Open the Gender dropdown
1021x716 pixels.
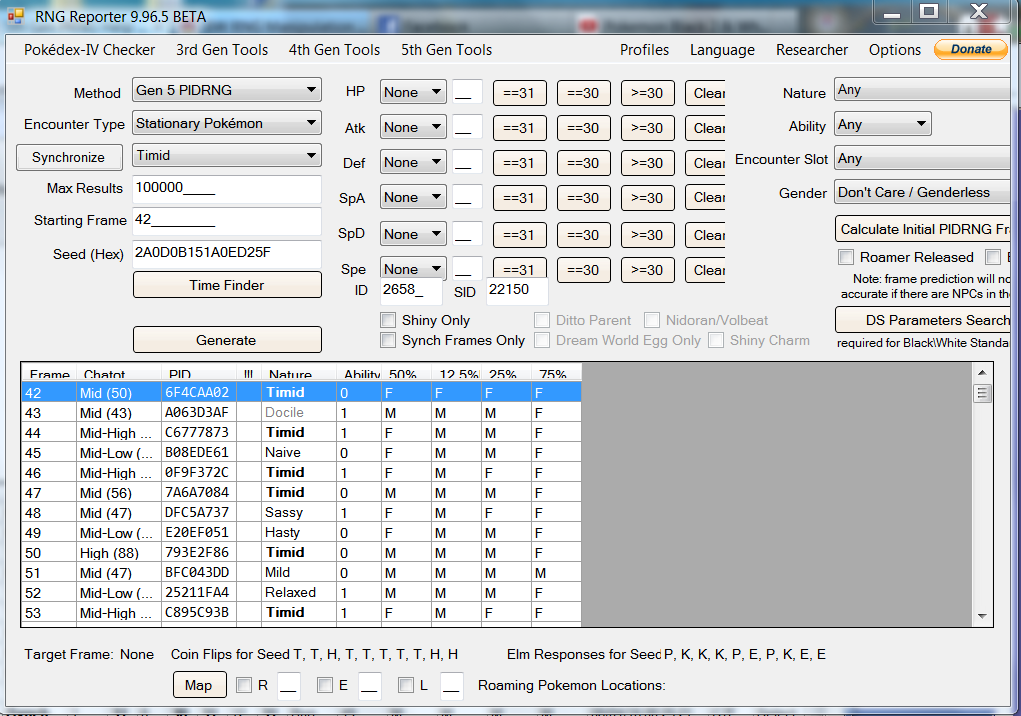[x=921, y=192]
